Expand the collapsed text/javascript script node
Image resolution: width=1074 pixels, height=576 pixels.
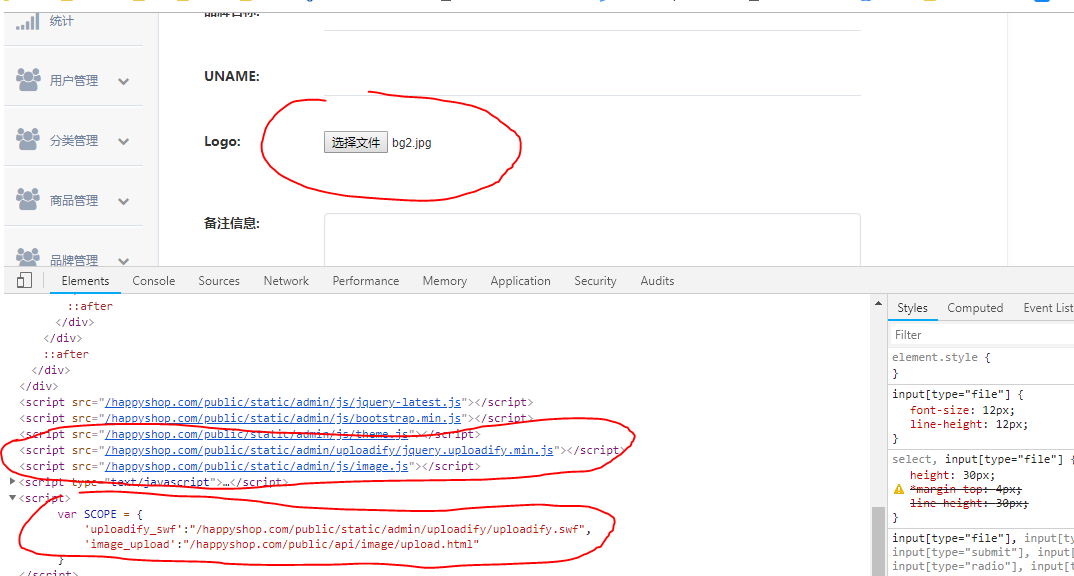12,481
